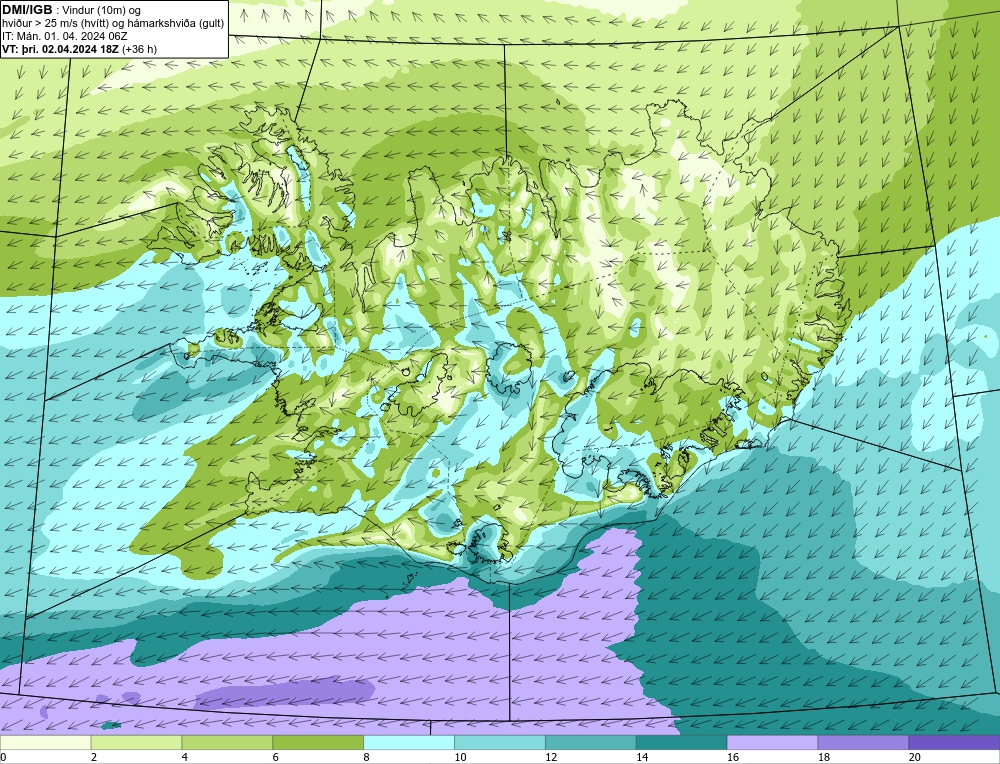The height and width of the screenshot is (764, 1000).
Task: Click the 'DMI/IGB' title text
Action: tap(27, 10)
